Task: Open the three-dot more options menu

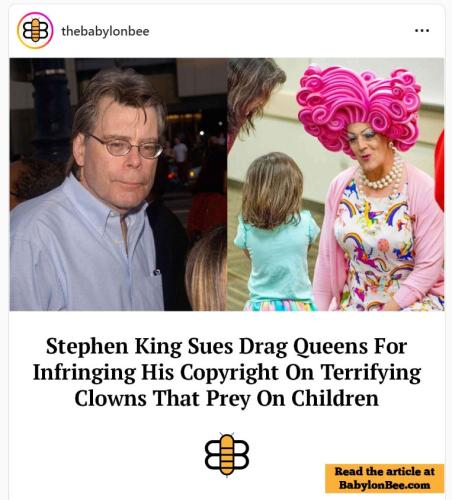Action: click(x=422, y=31)
